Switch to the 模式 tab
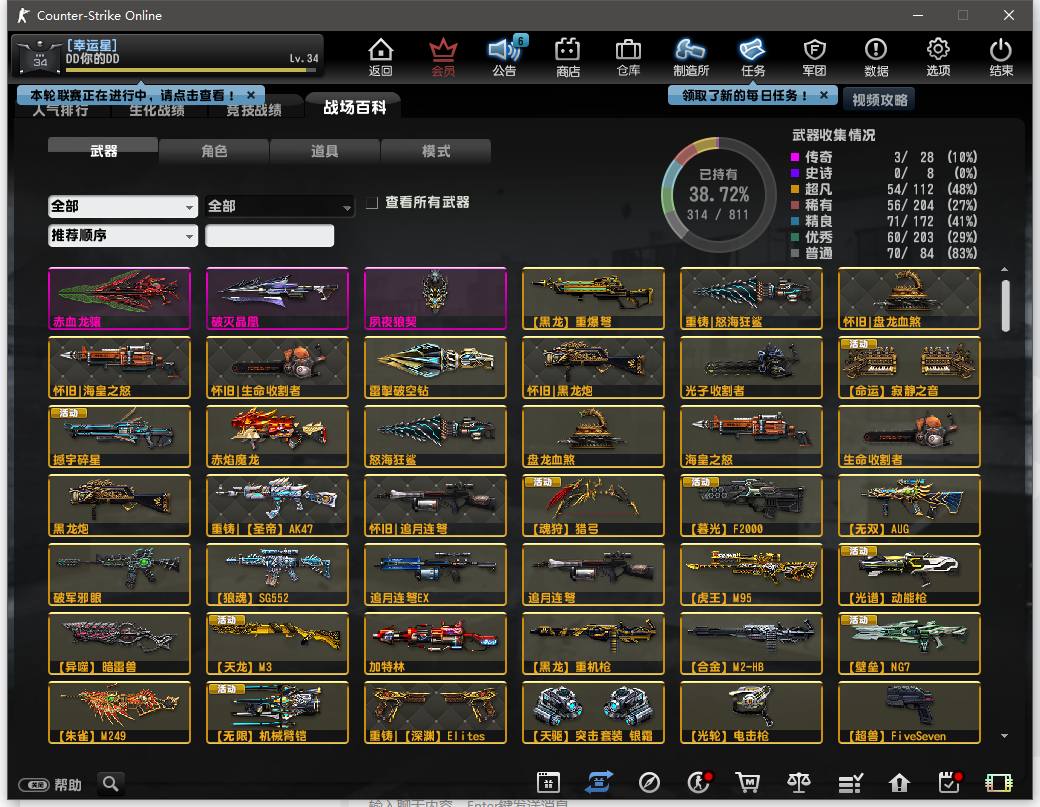This screenshot has height=807, width=1040. 436,151
